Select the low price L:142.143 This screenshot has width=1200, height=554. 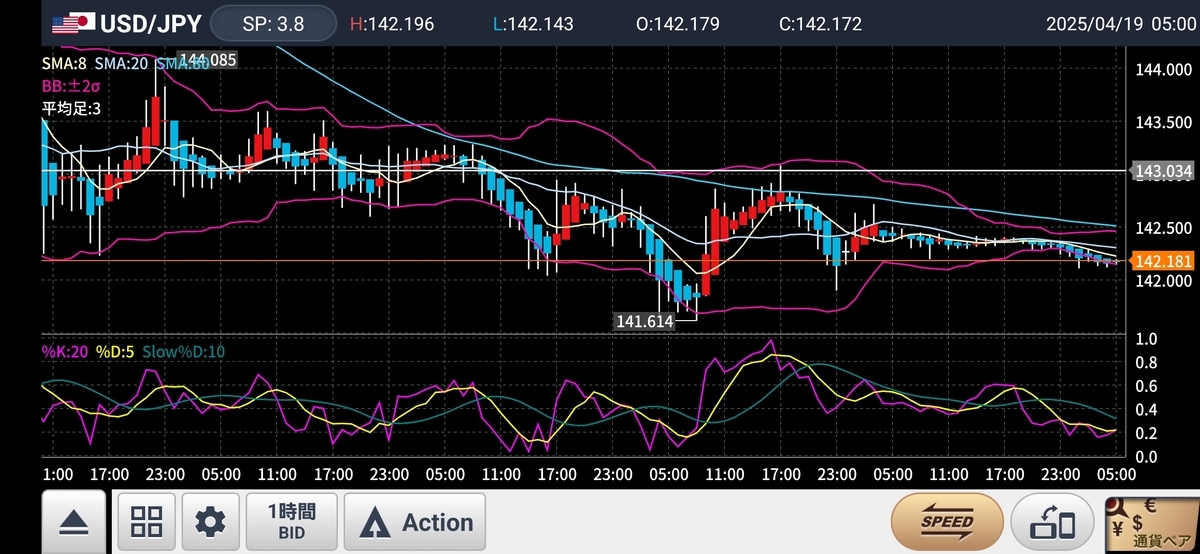(531, 23)
